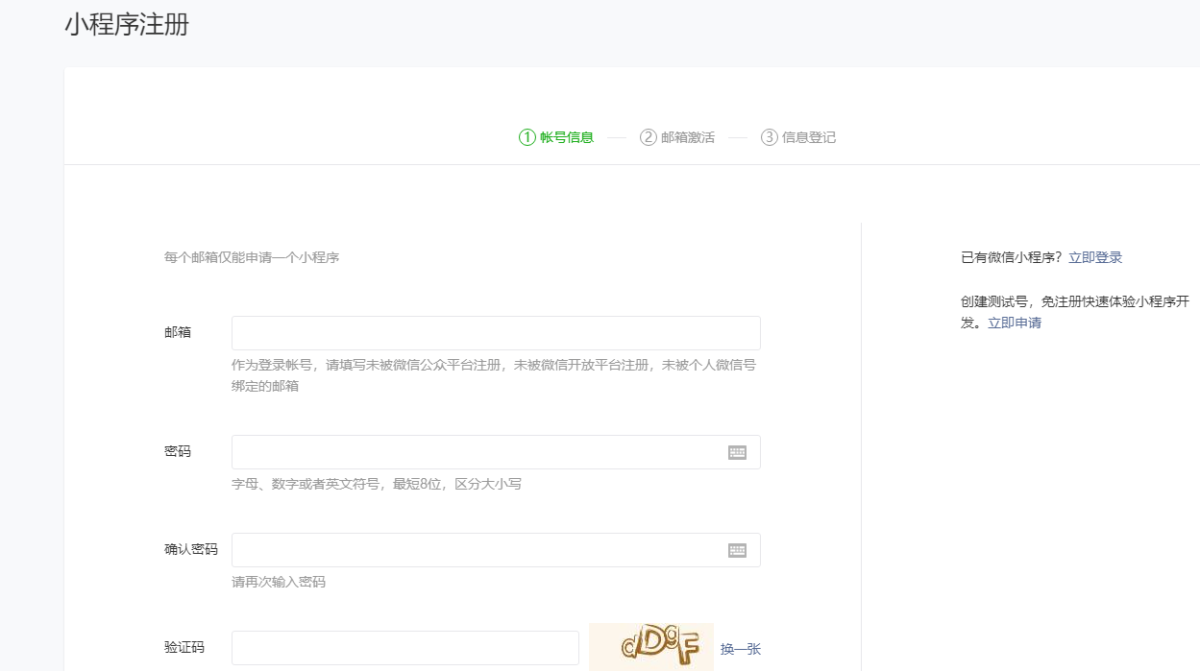Focus the 密码 input field
Image resolution: width=1200 pixels, height=671 pixels.
coord(475,452)
